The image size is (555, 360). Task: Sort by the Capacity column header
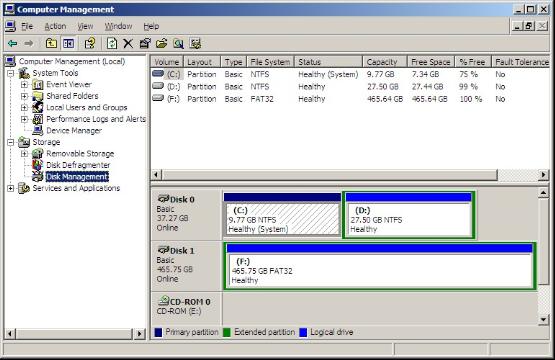pyautogui.click(x=385, y=62)
